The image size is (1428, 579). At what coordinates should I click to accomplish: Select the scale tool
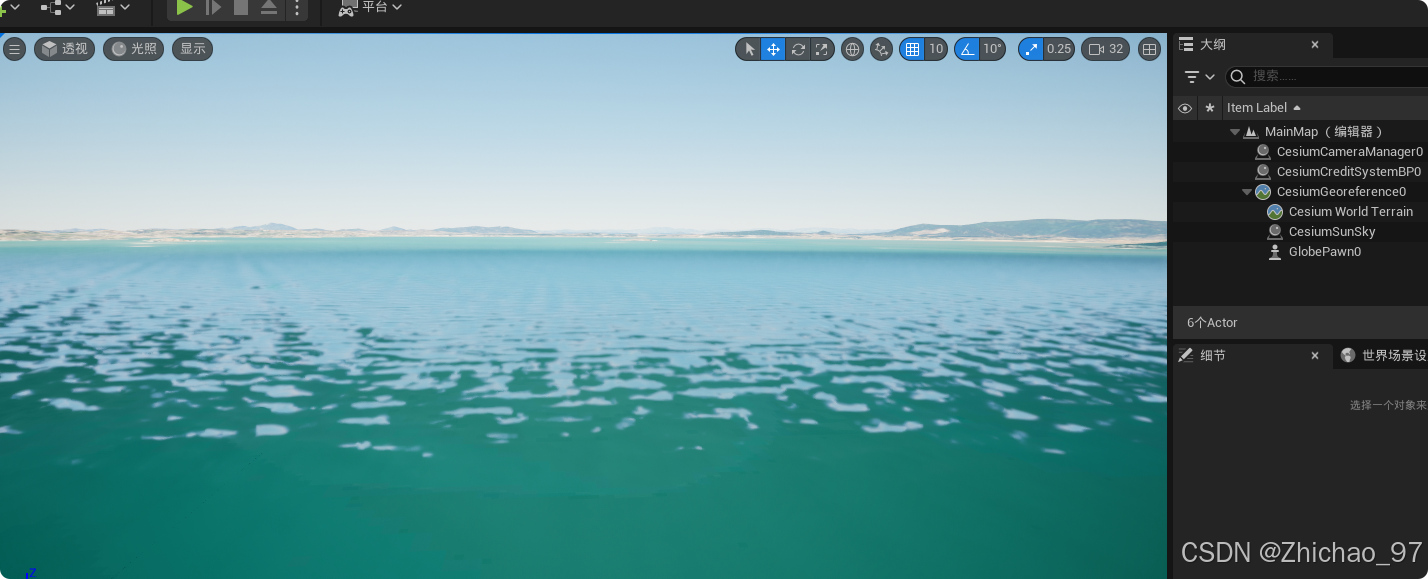822,49
